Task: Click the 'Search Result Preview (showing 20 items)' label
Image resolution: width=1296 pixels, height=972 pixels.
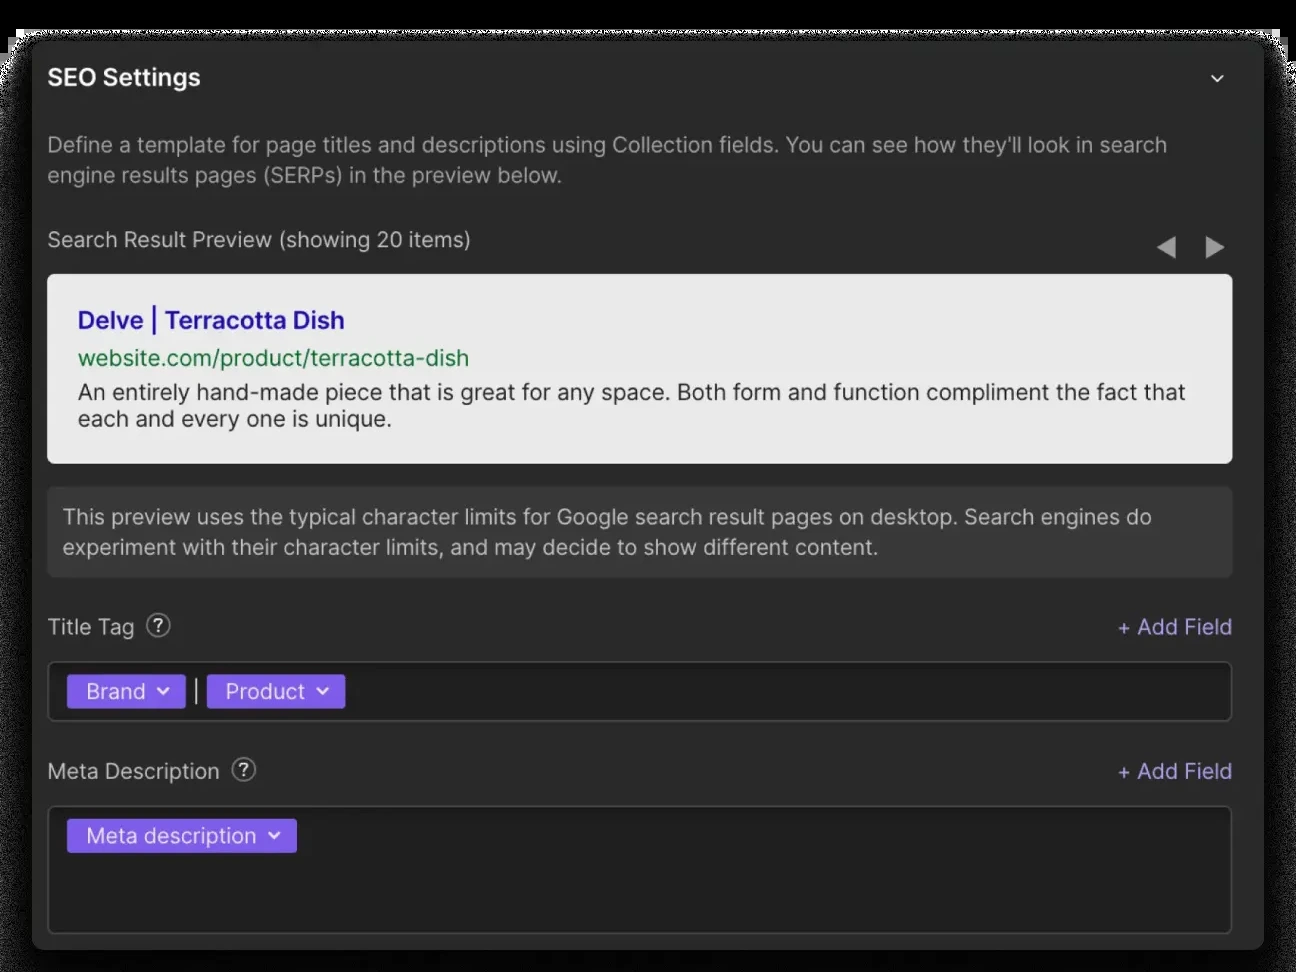Action: (x=259, y=240)
